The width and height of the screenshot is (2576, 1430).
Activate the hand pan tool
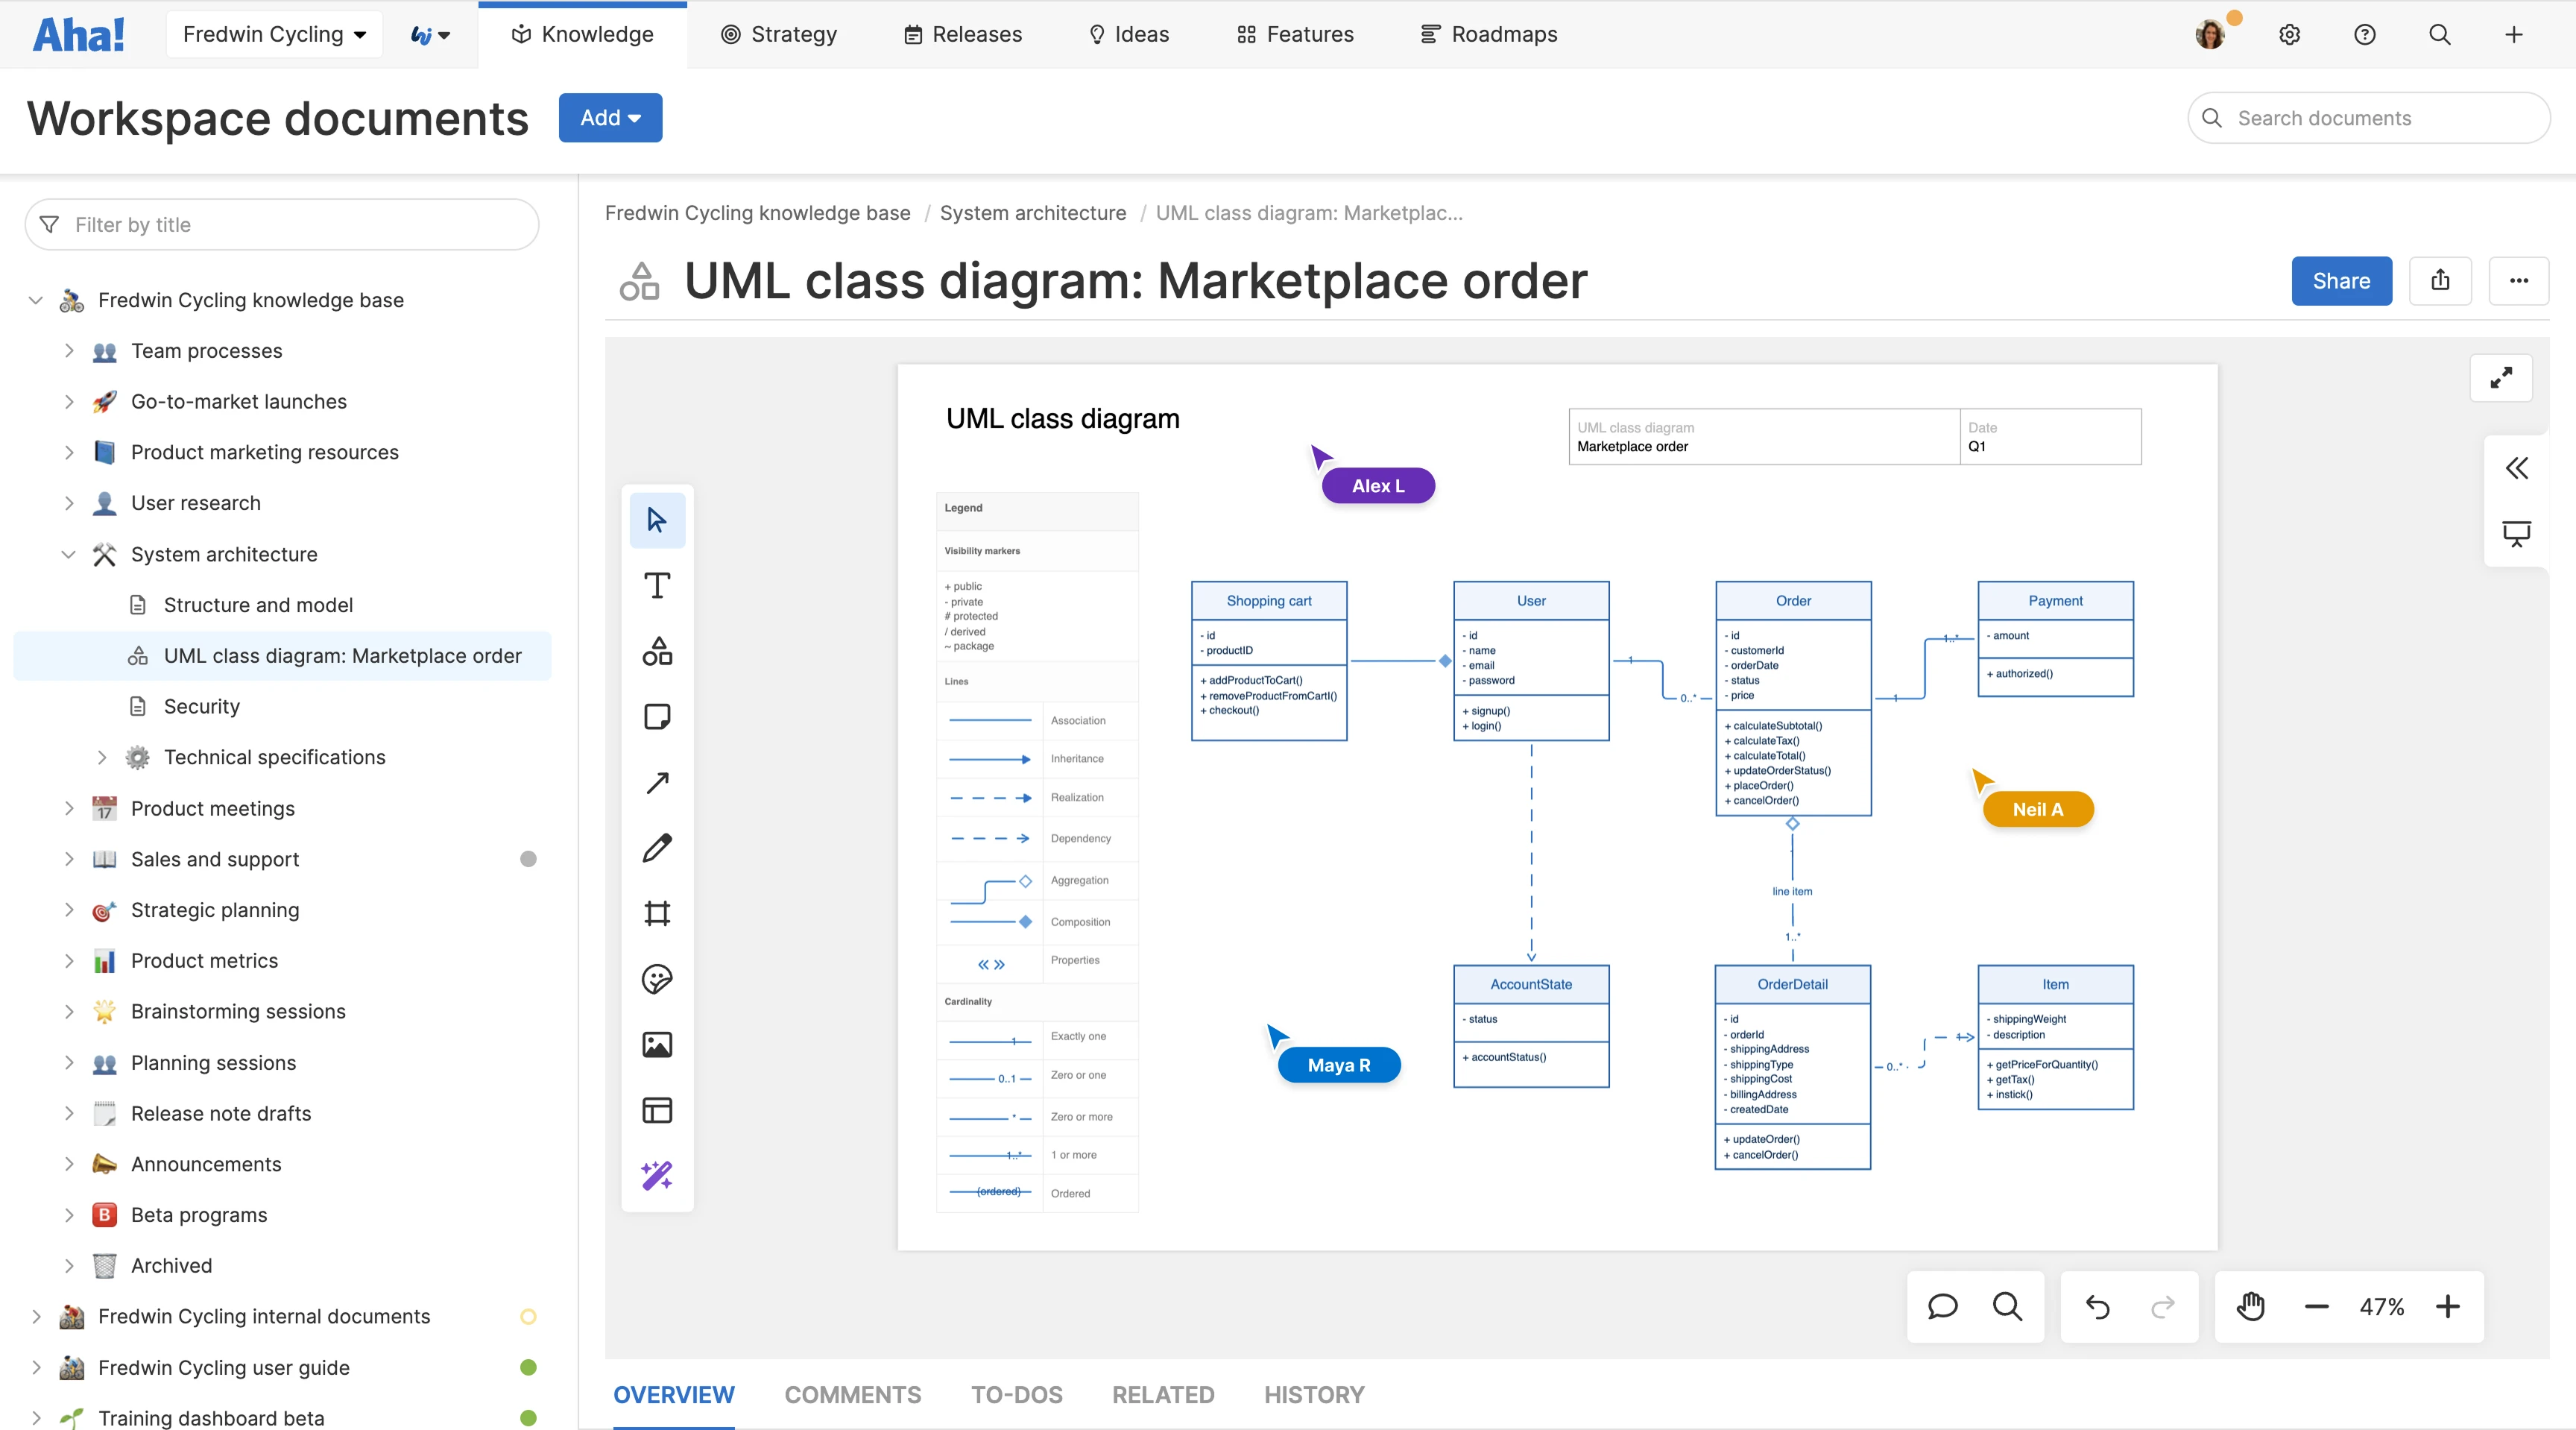click(x=2250, y=1307)
